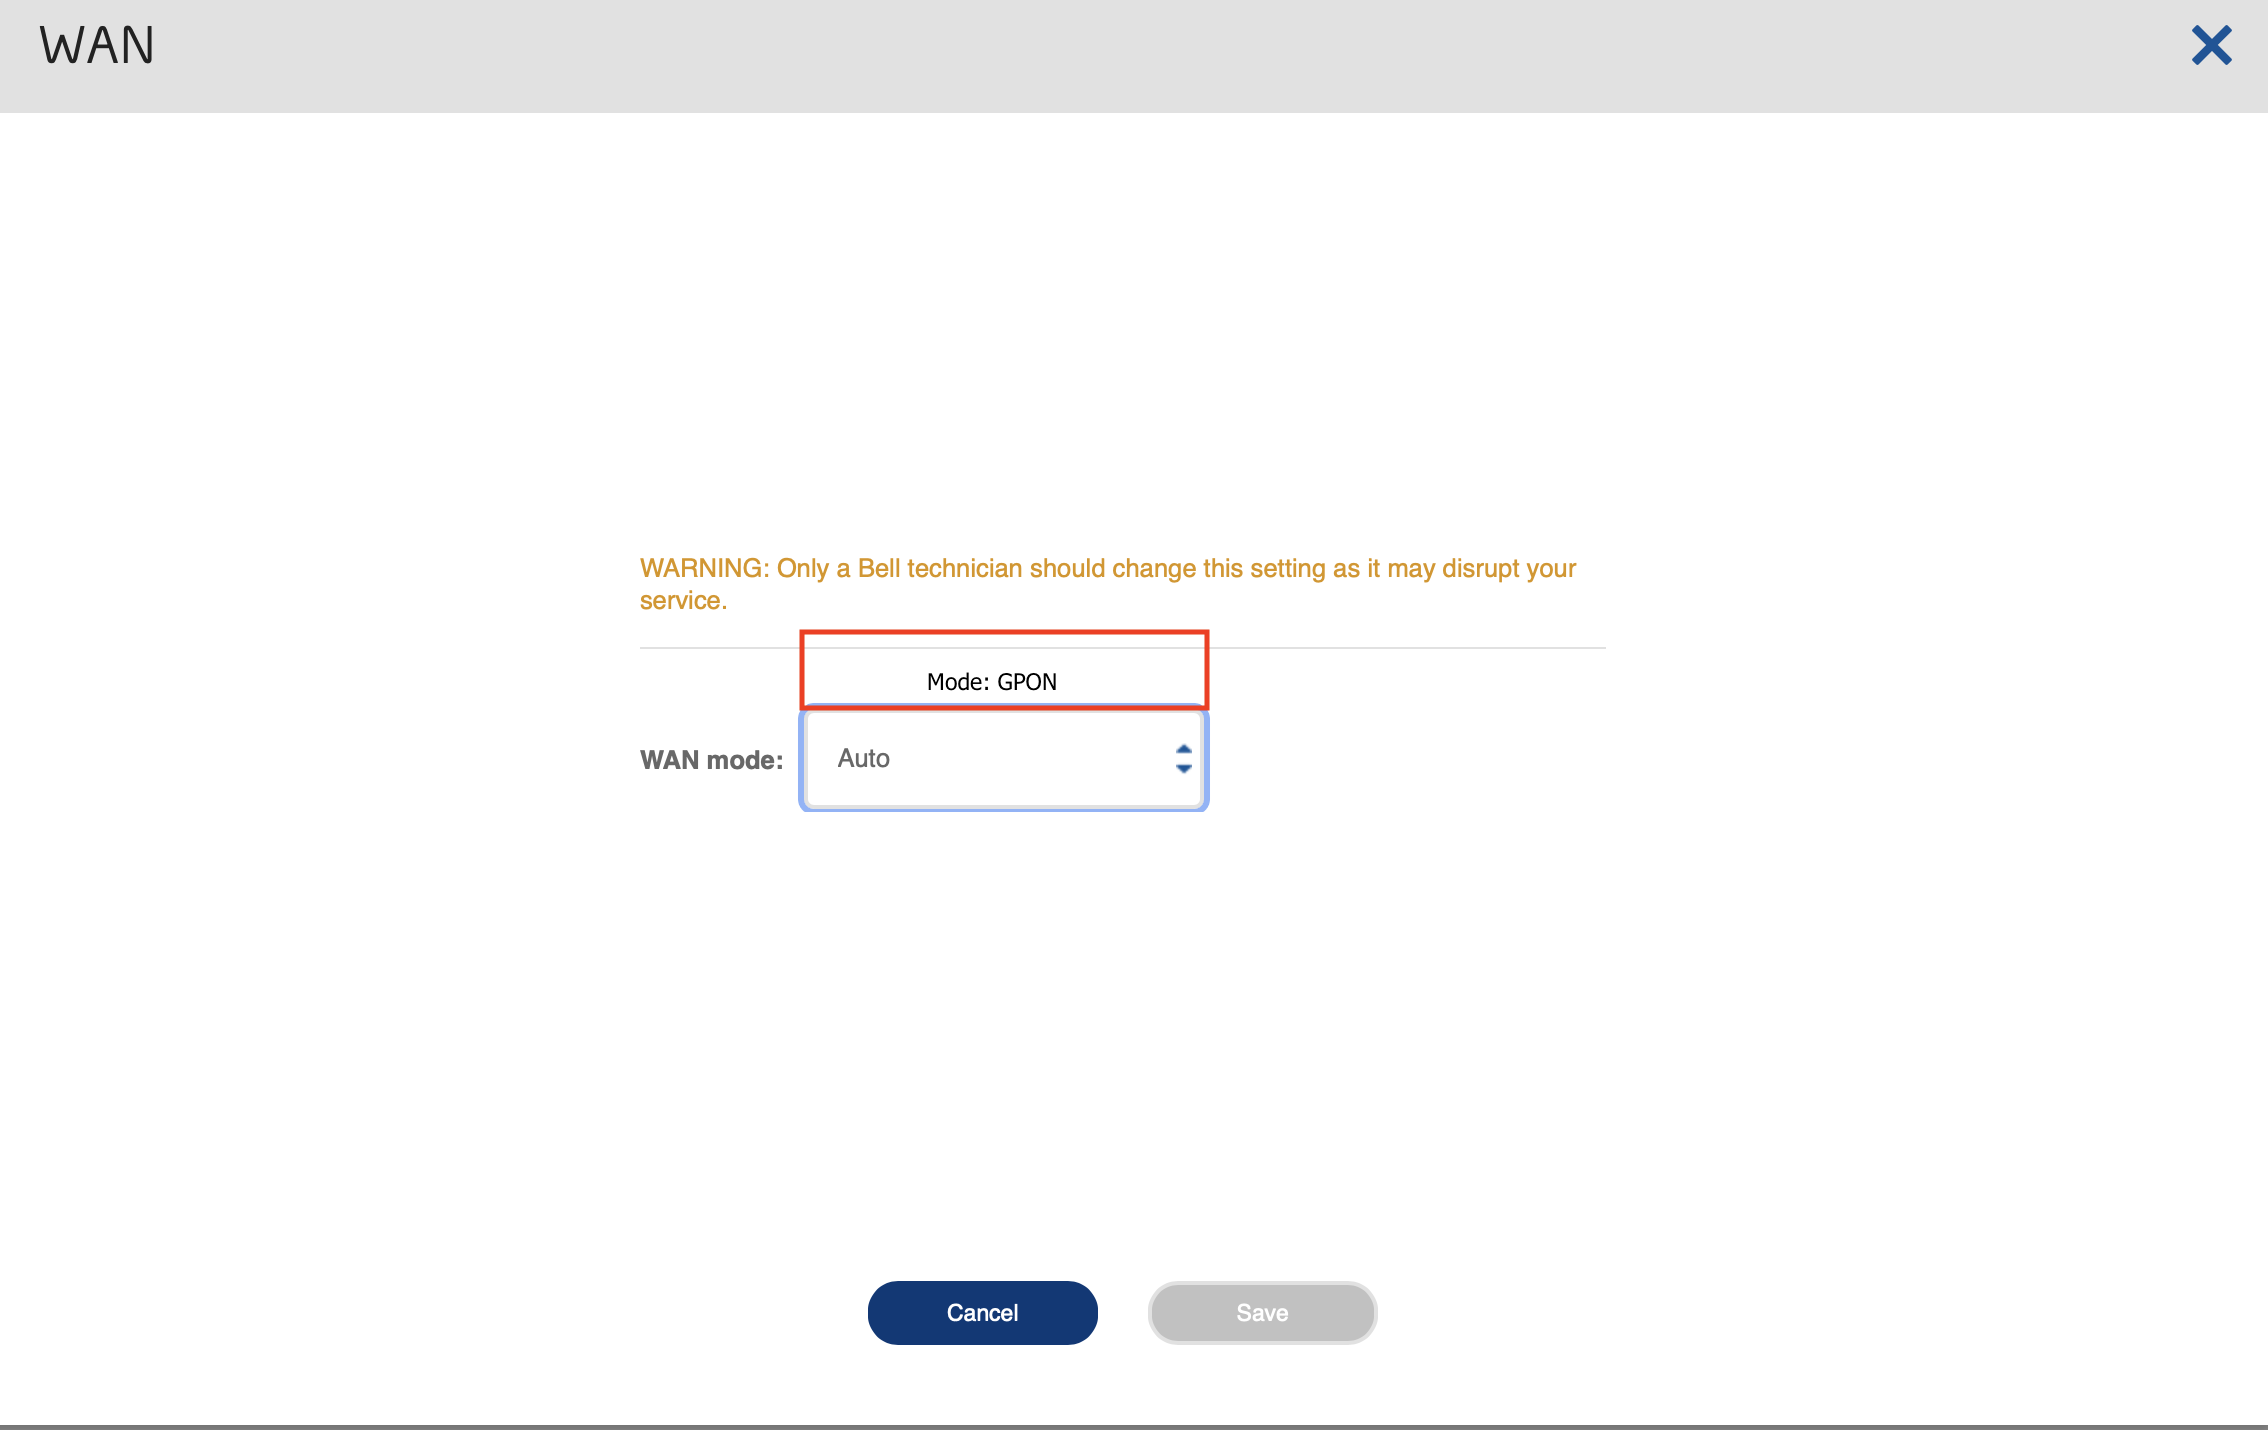2268x1430 pixels.
Task: Open the WAN mode dropdown
Action: [1003, 759]
